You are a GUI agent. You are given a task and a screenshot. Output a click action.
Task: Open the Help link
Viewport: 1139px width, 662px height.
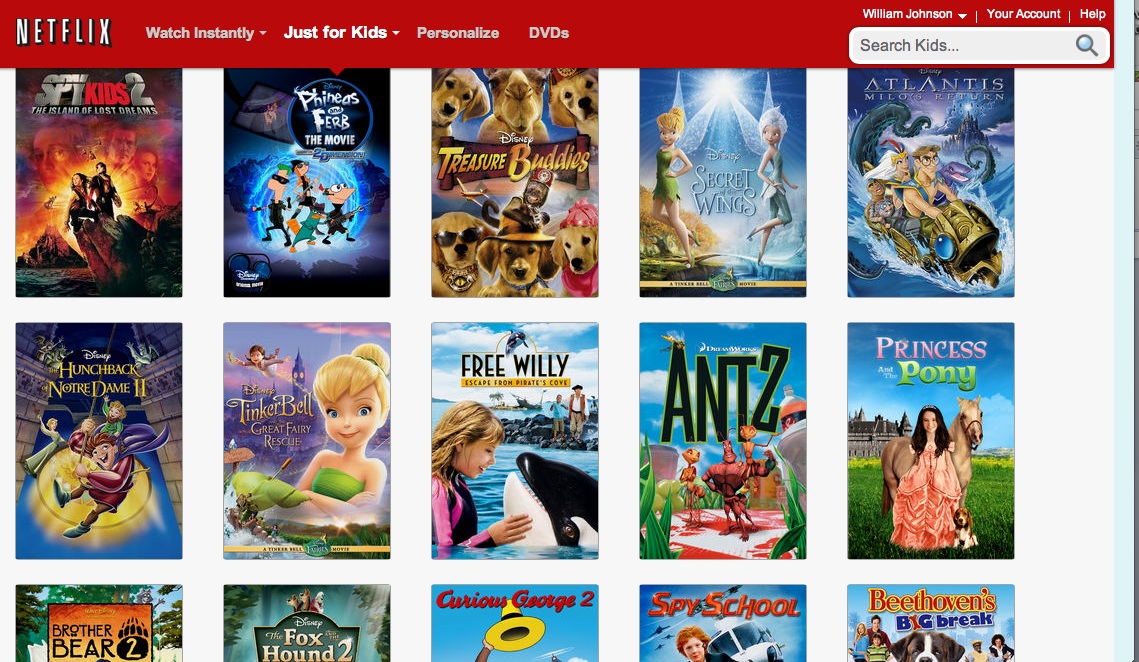1092,14
